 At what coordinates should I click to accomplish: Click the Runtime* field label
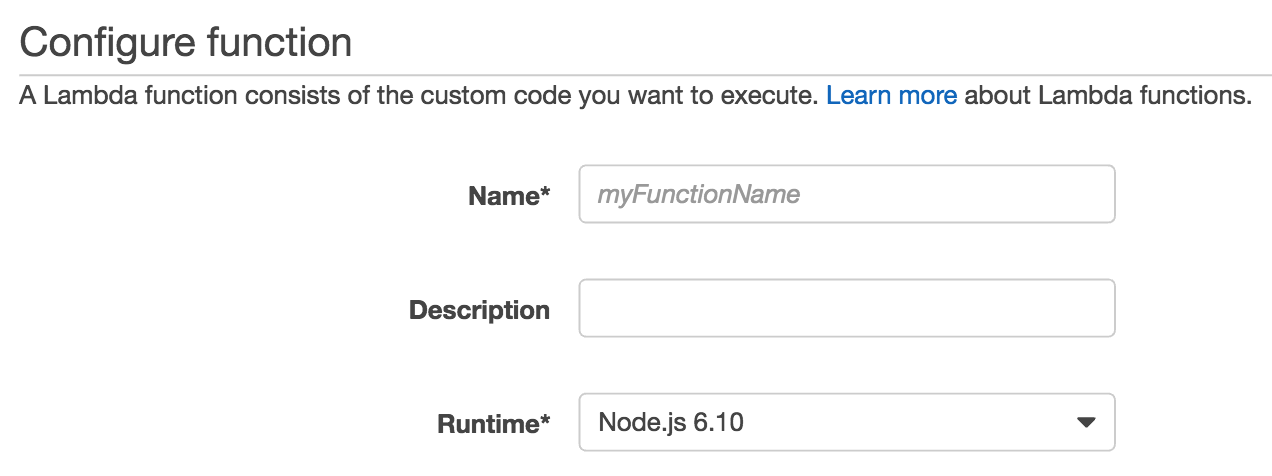pyautogui.click(x=495, y=425)
